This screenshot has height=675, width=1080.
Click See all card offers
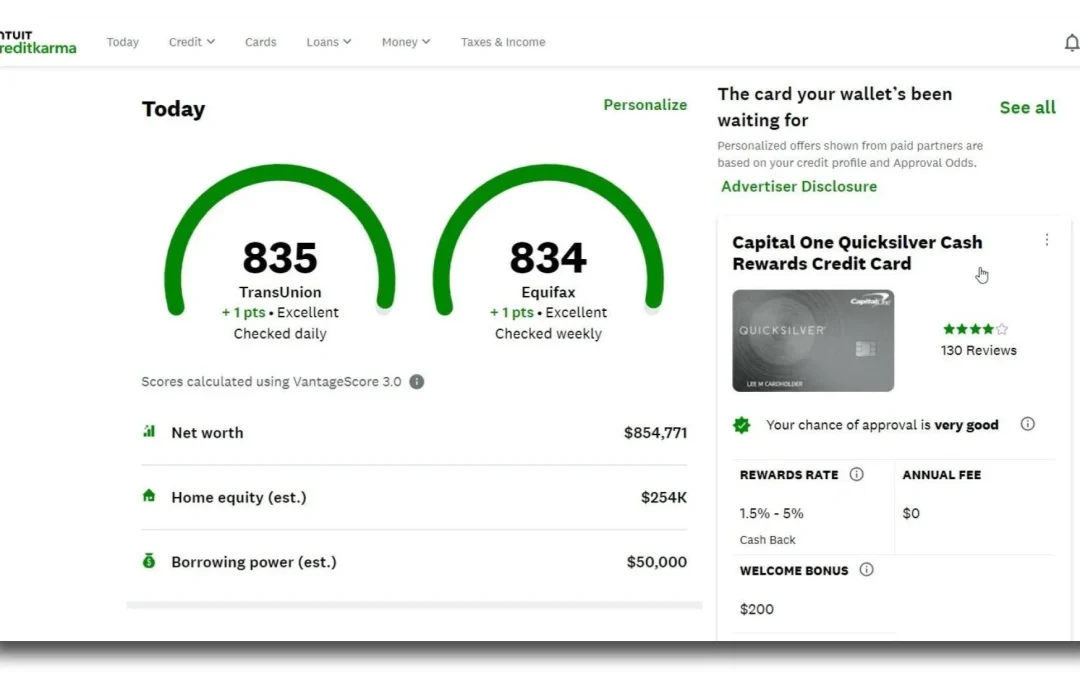click(x=1027, y=107)
